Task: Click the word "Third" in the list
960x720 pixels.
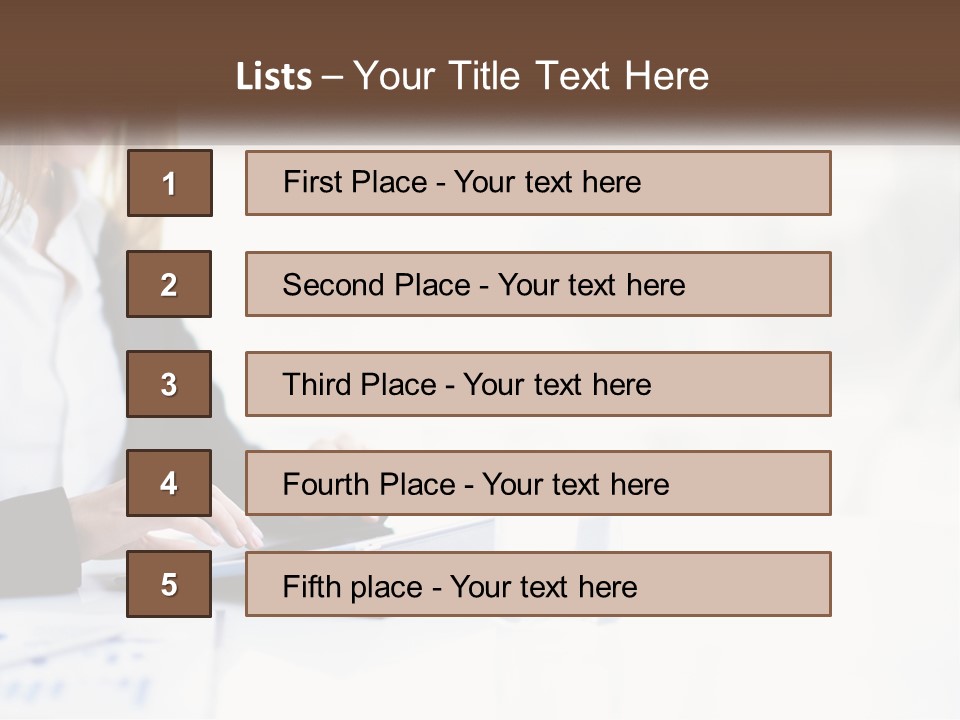Action: 318,385
